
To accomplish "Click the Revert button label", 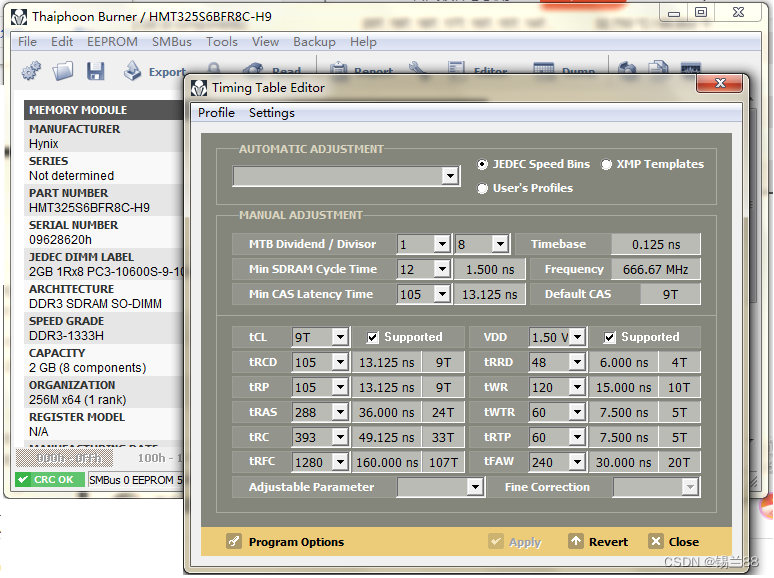I will (x=608, y=542).
